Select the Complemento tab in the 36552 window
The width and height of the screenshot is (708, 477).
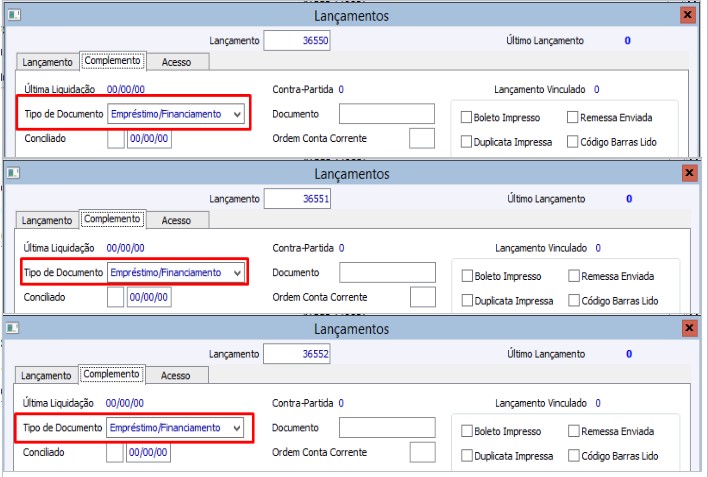[x=111, y=375]
